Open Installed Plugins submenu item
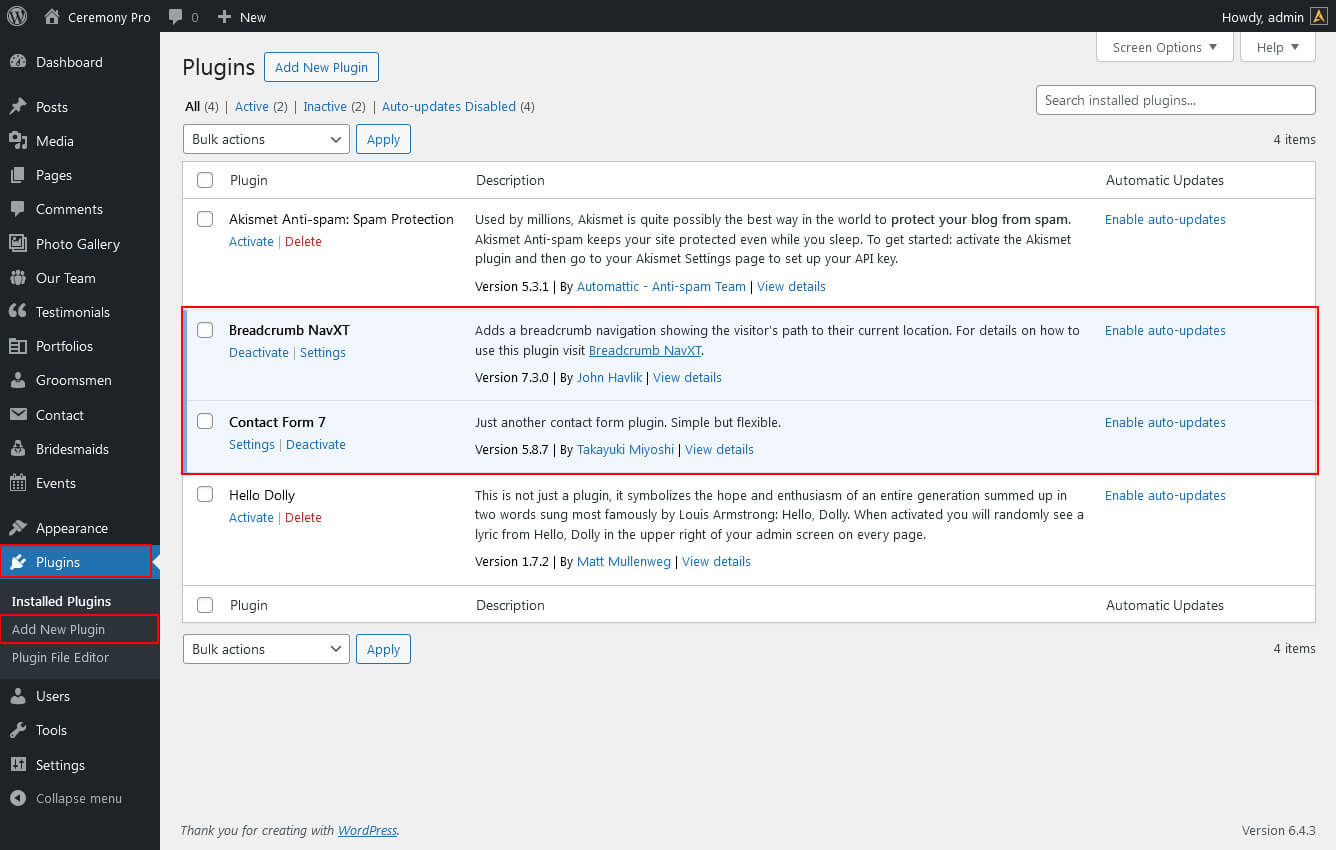The height and width of the screenshot is (850, 1336). [61, 601]
